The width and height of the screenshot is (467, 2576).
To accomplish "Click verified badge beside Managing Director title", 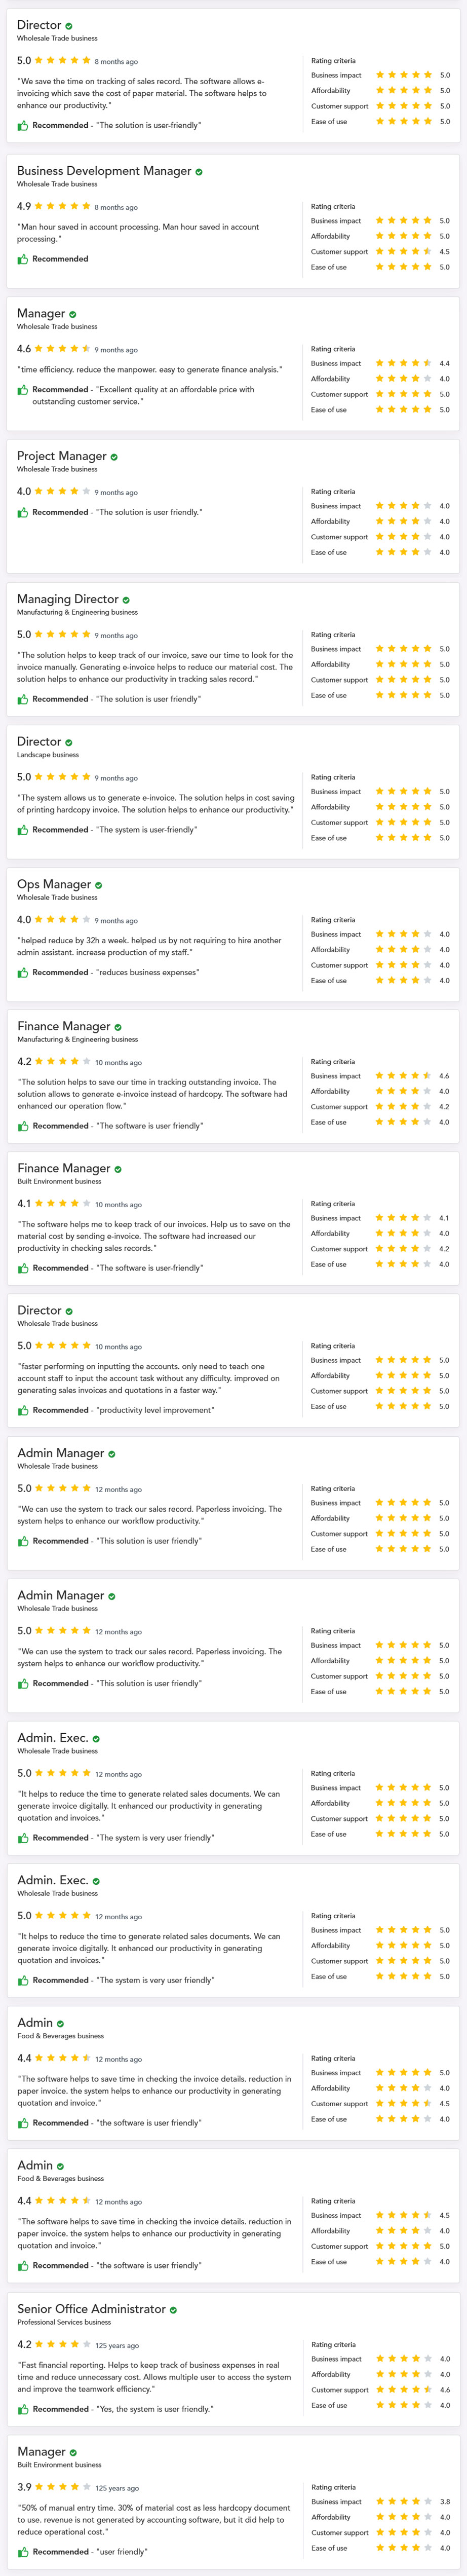I will [x=126, y=600].
